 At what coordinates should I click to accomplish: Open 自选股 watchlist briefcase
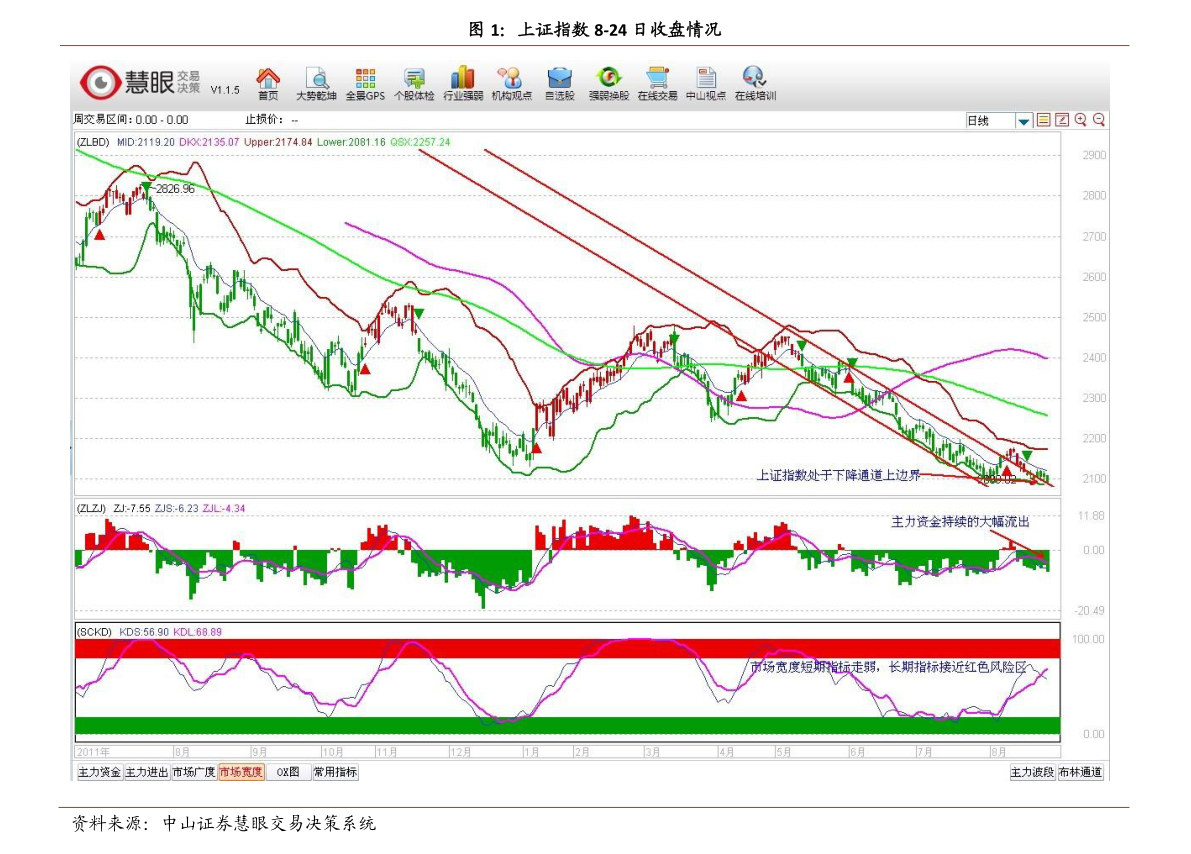(x=560, y=84)
